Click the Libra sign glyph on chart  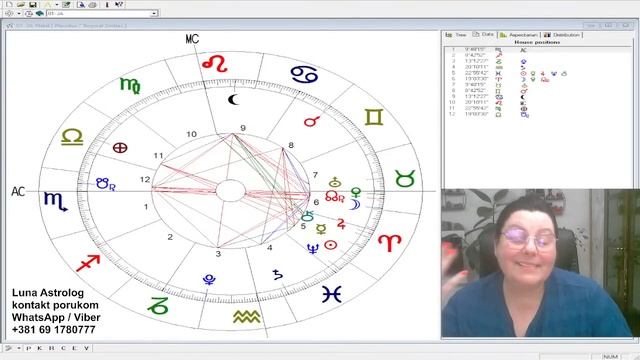[72, 137]
